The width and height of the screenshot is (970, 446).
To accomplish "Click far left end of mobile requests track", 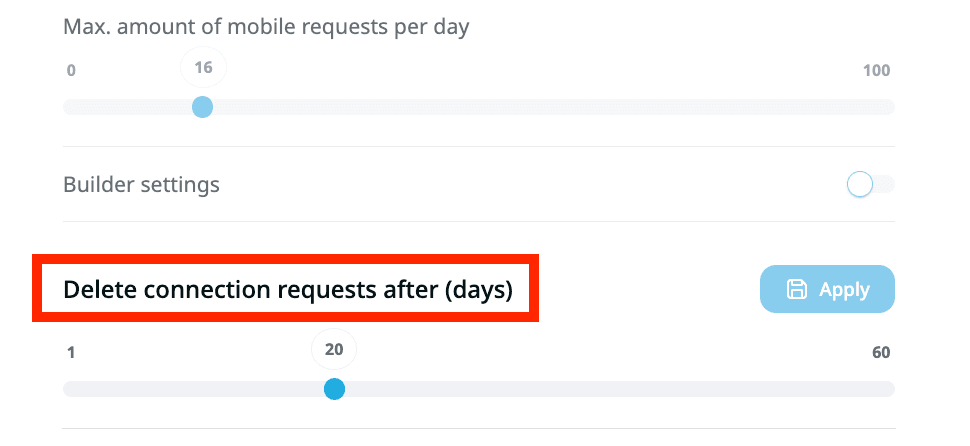I will pos(69,107).
